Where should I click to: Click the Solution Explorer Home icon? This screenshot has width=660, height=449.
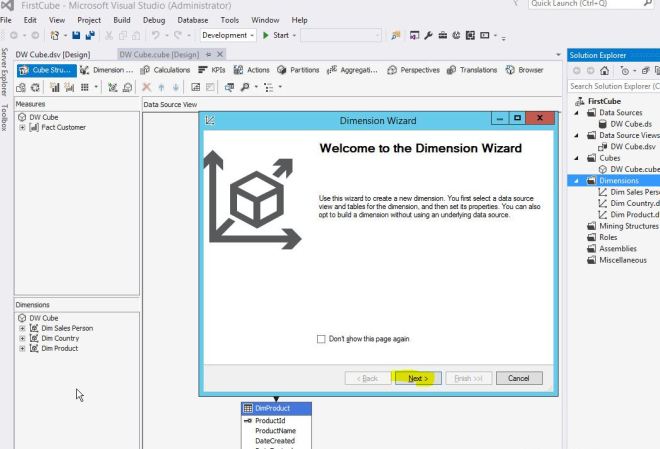point(606,70)
